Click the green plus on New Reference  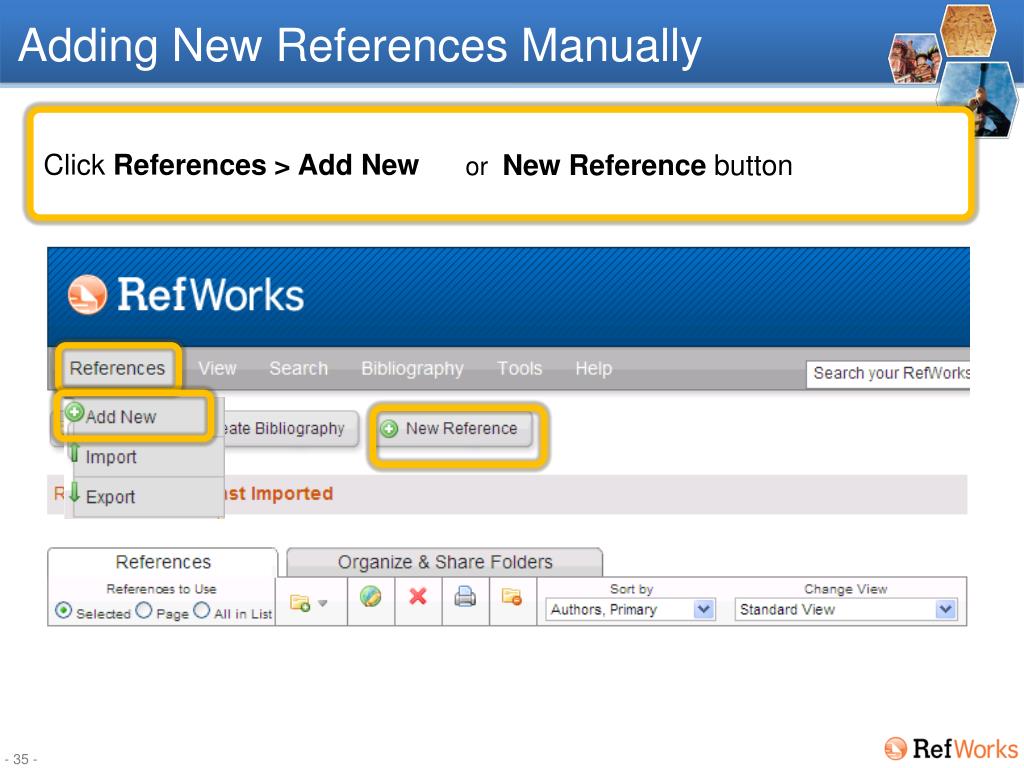[x=389, y=428]
